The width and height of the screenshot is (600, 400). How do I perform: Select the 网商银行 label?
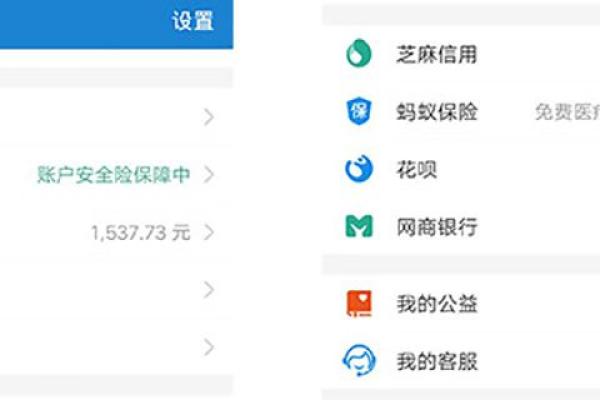[437, 227]
